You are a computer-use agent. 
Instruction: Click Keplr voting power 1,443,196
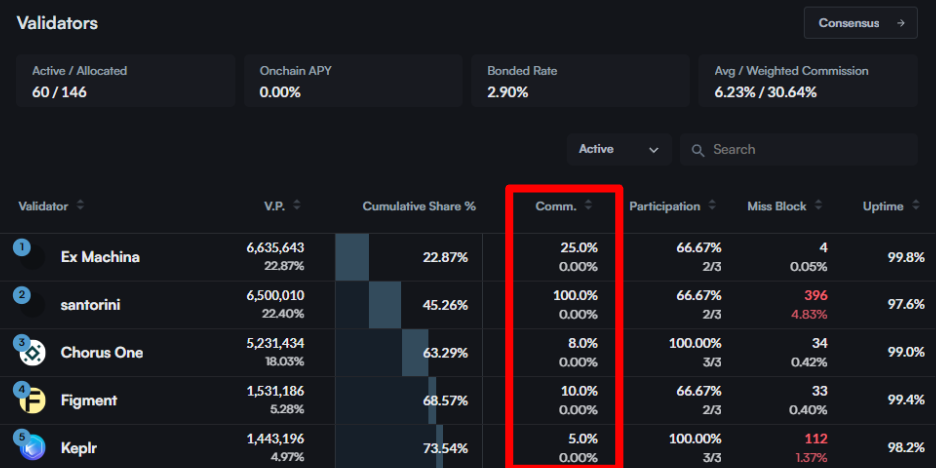[x=275, y=439]
